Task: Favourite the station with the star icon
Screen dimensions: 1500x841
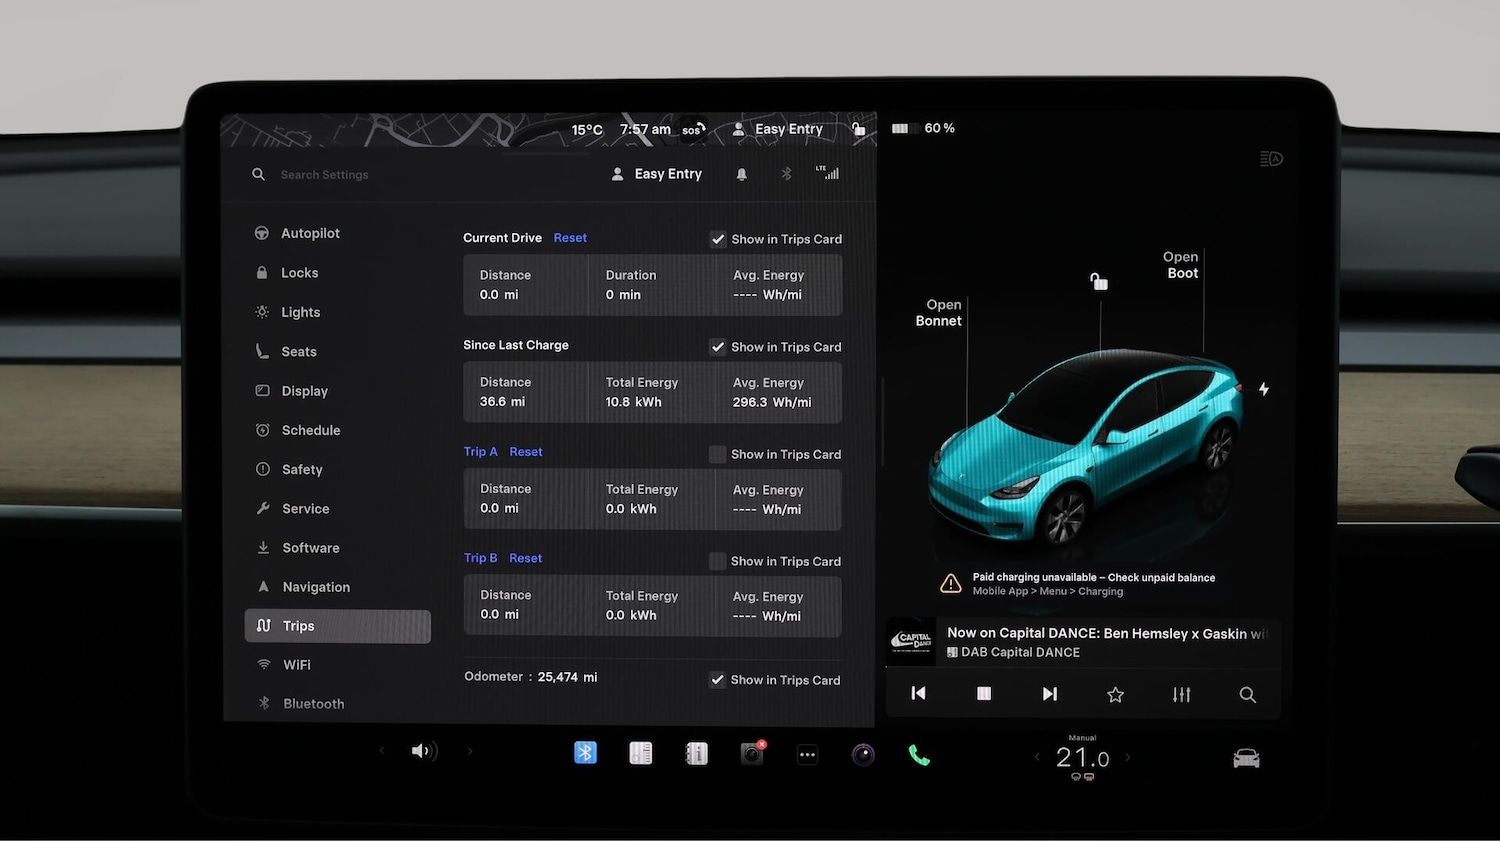Action: coord(1115,694)
